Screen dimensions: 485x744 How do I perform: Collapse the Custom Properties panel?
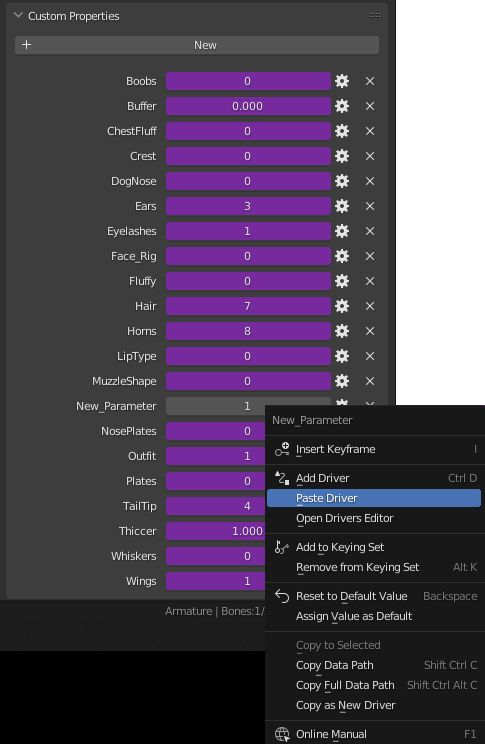pos(19,16)
